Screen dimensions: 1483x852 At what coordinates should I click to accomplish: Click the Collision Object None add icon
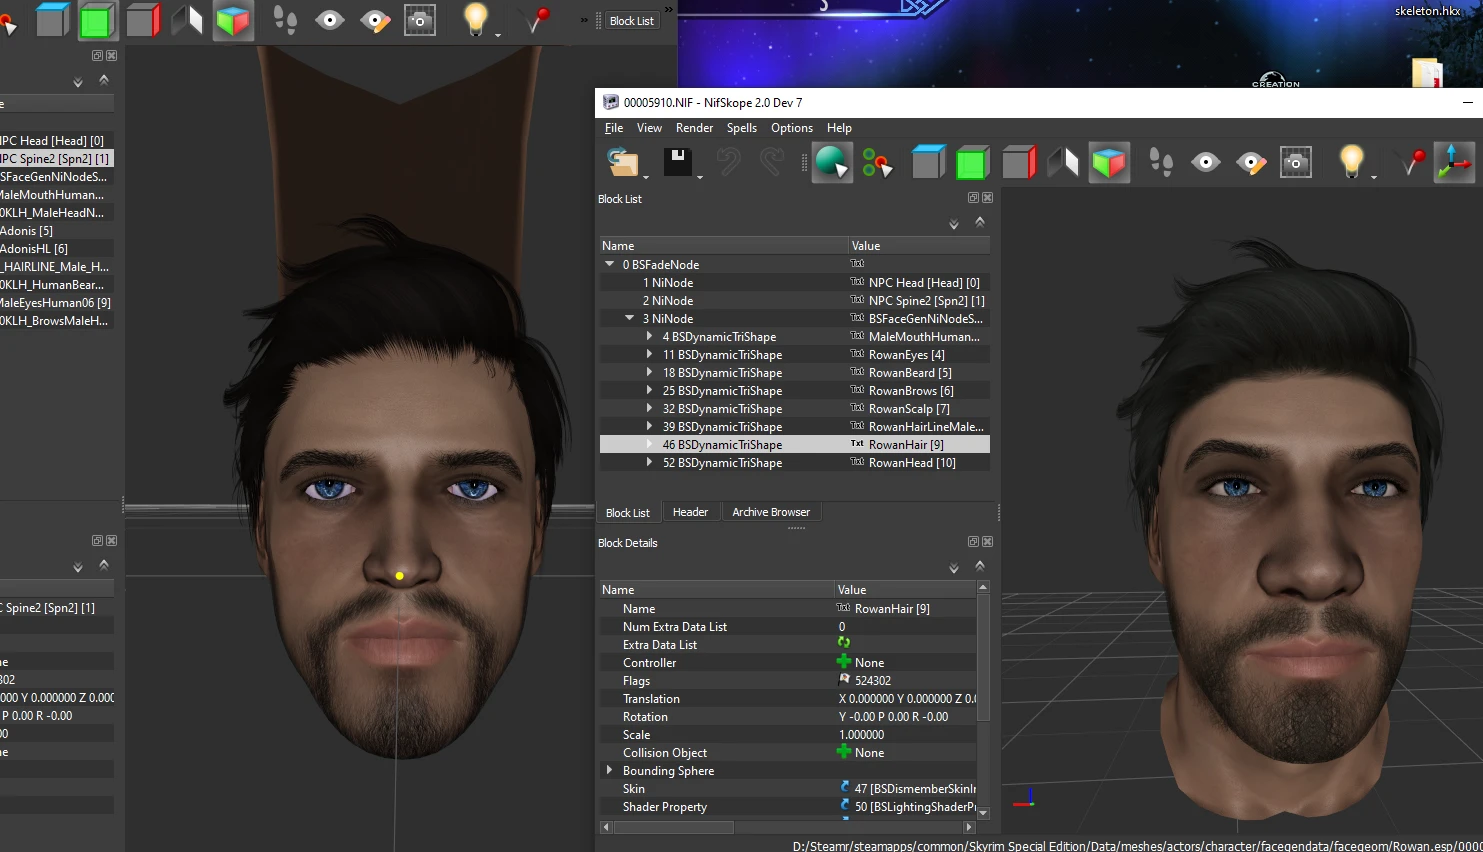(844, 752)
